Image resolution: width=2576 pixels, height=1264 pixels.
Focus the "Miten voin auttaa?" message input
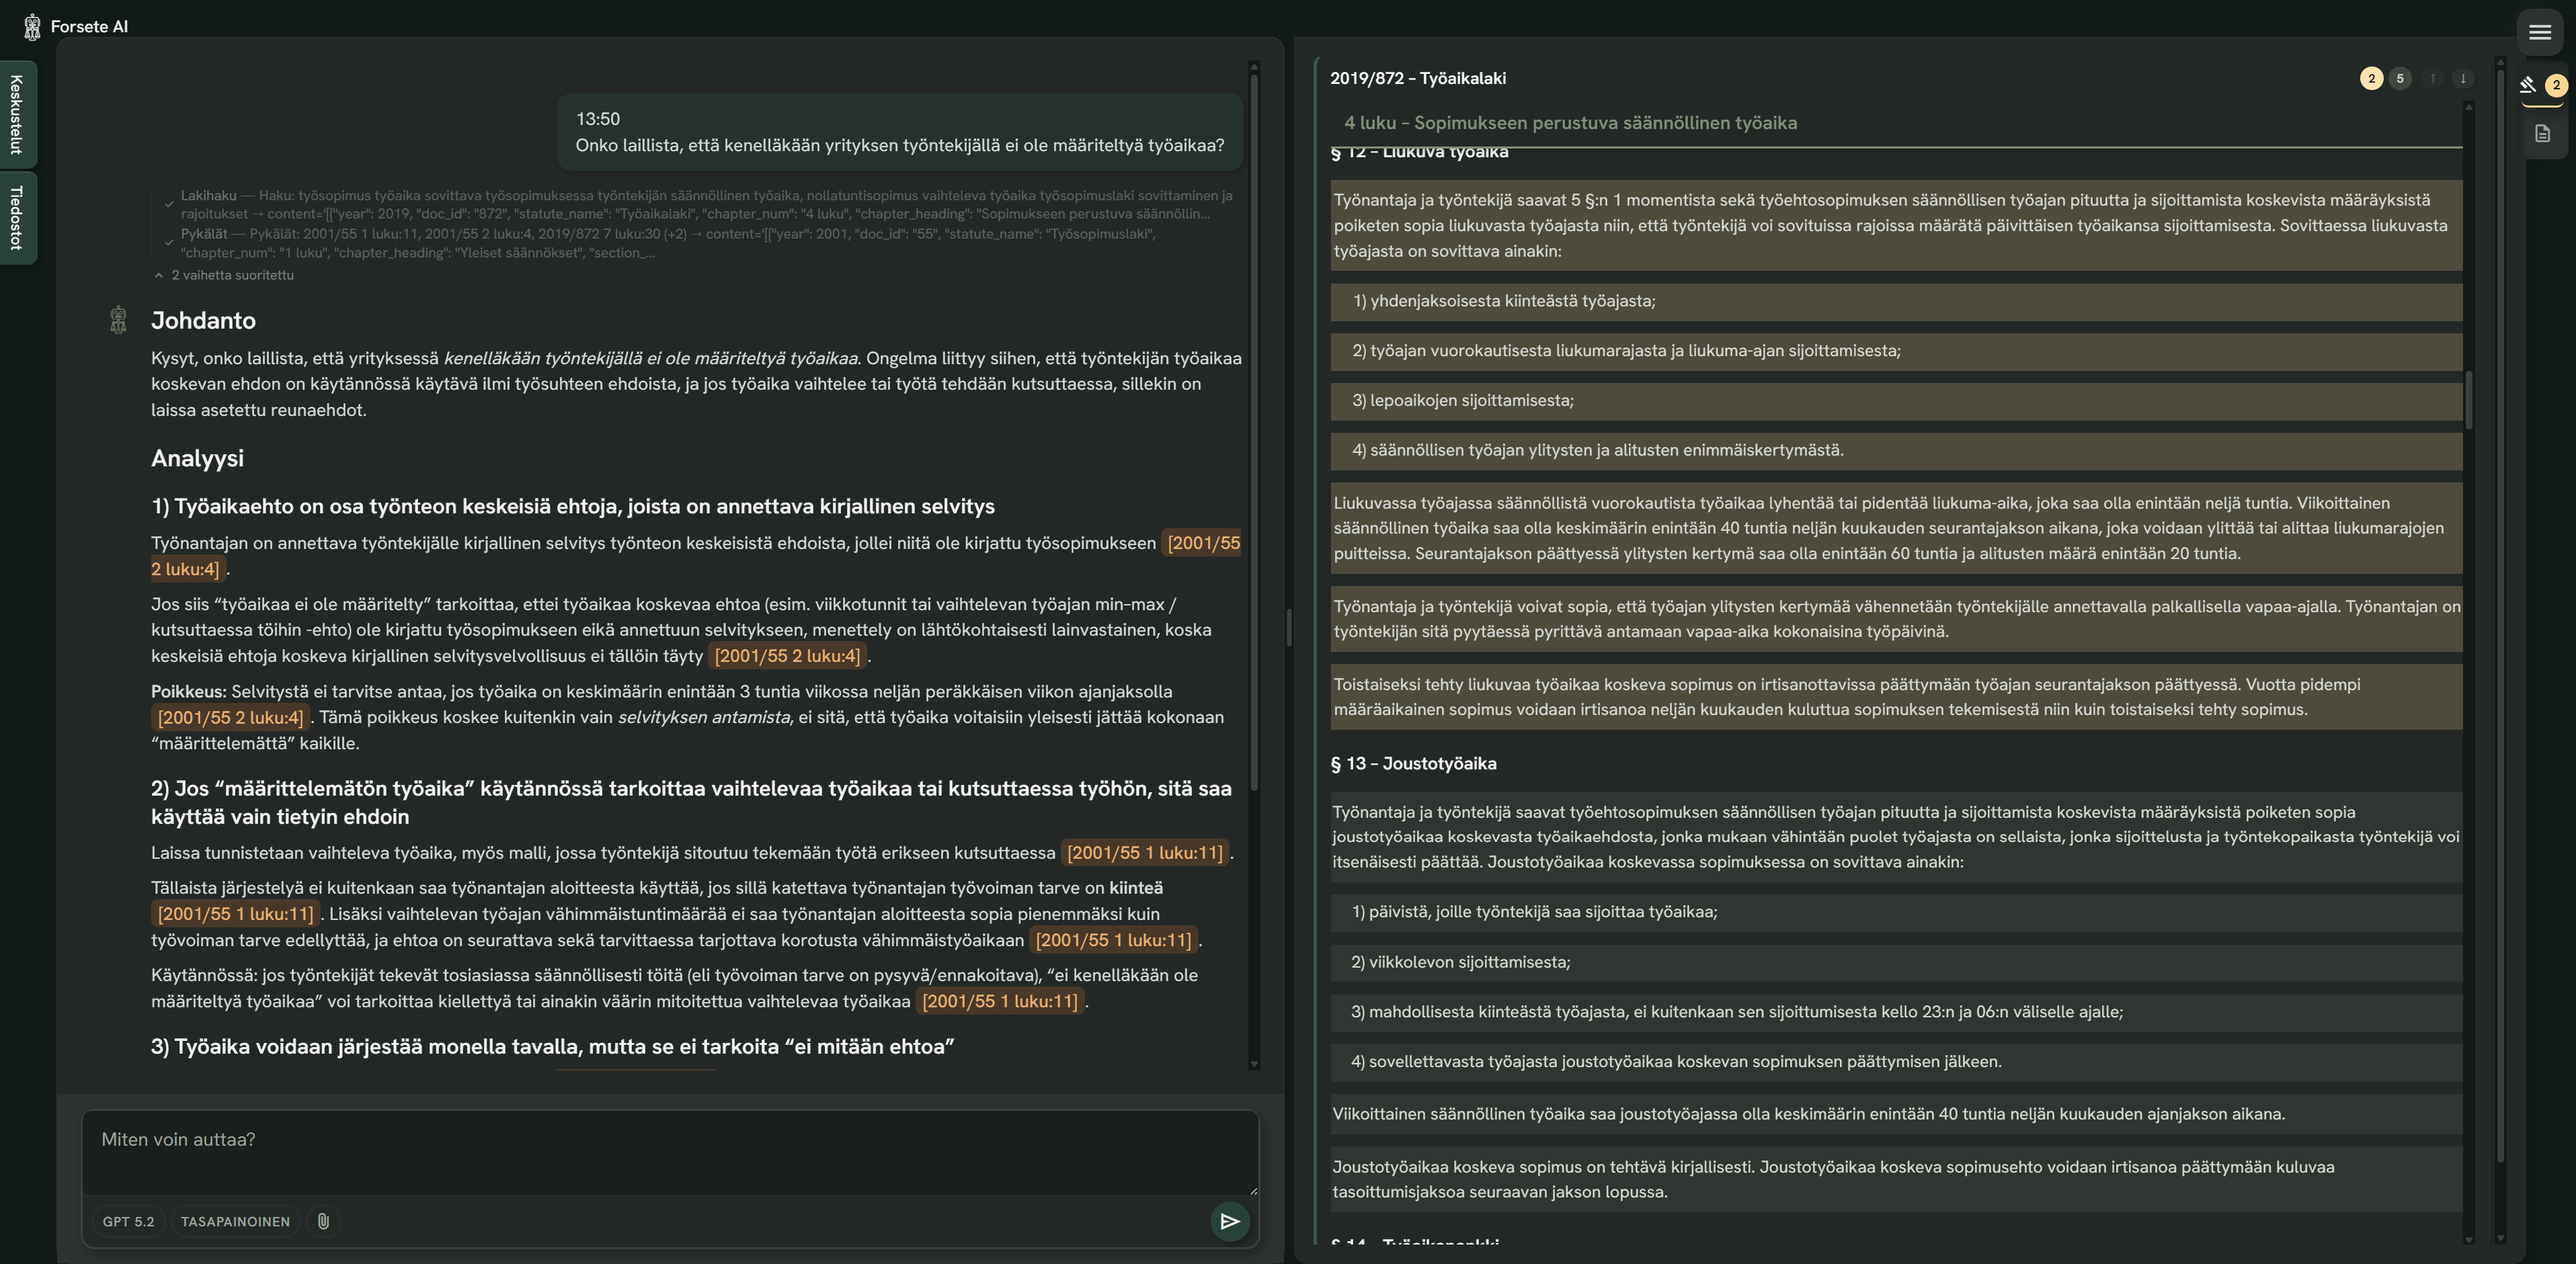[670, 1153]
